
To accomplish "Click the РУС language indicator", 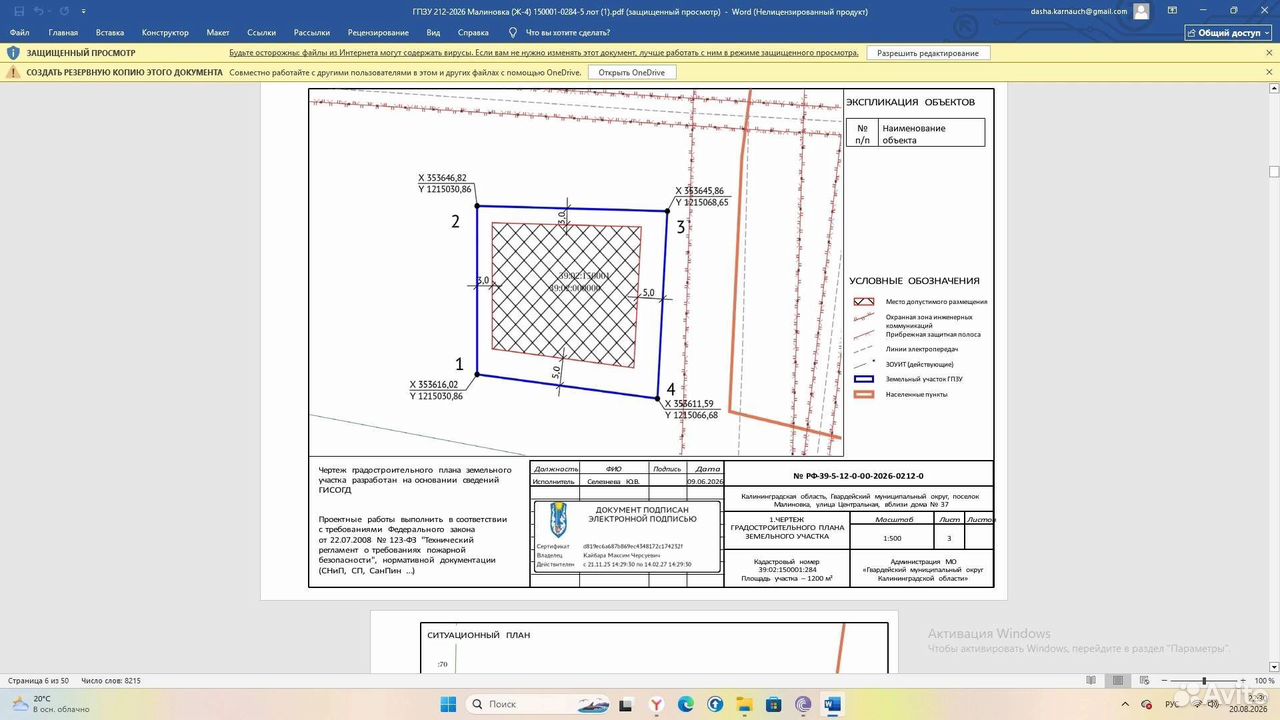I will [x=1173, y=704].
